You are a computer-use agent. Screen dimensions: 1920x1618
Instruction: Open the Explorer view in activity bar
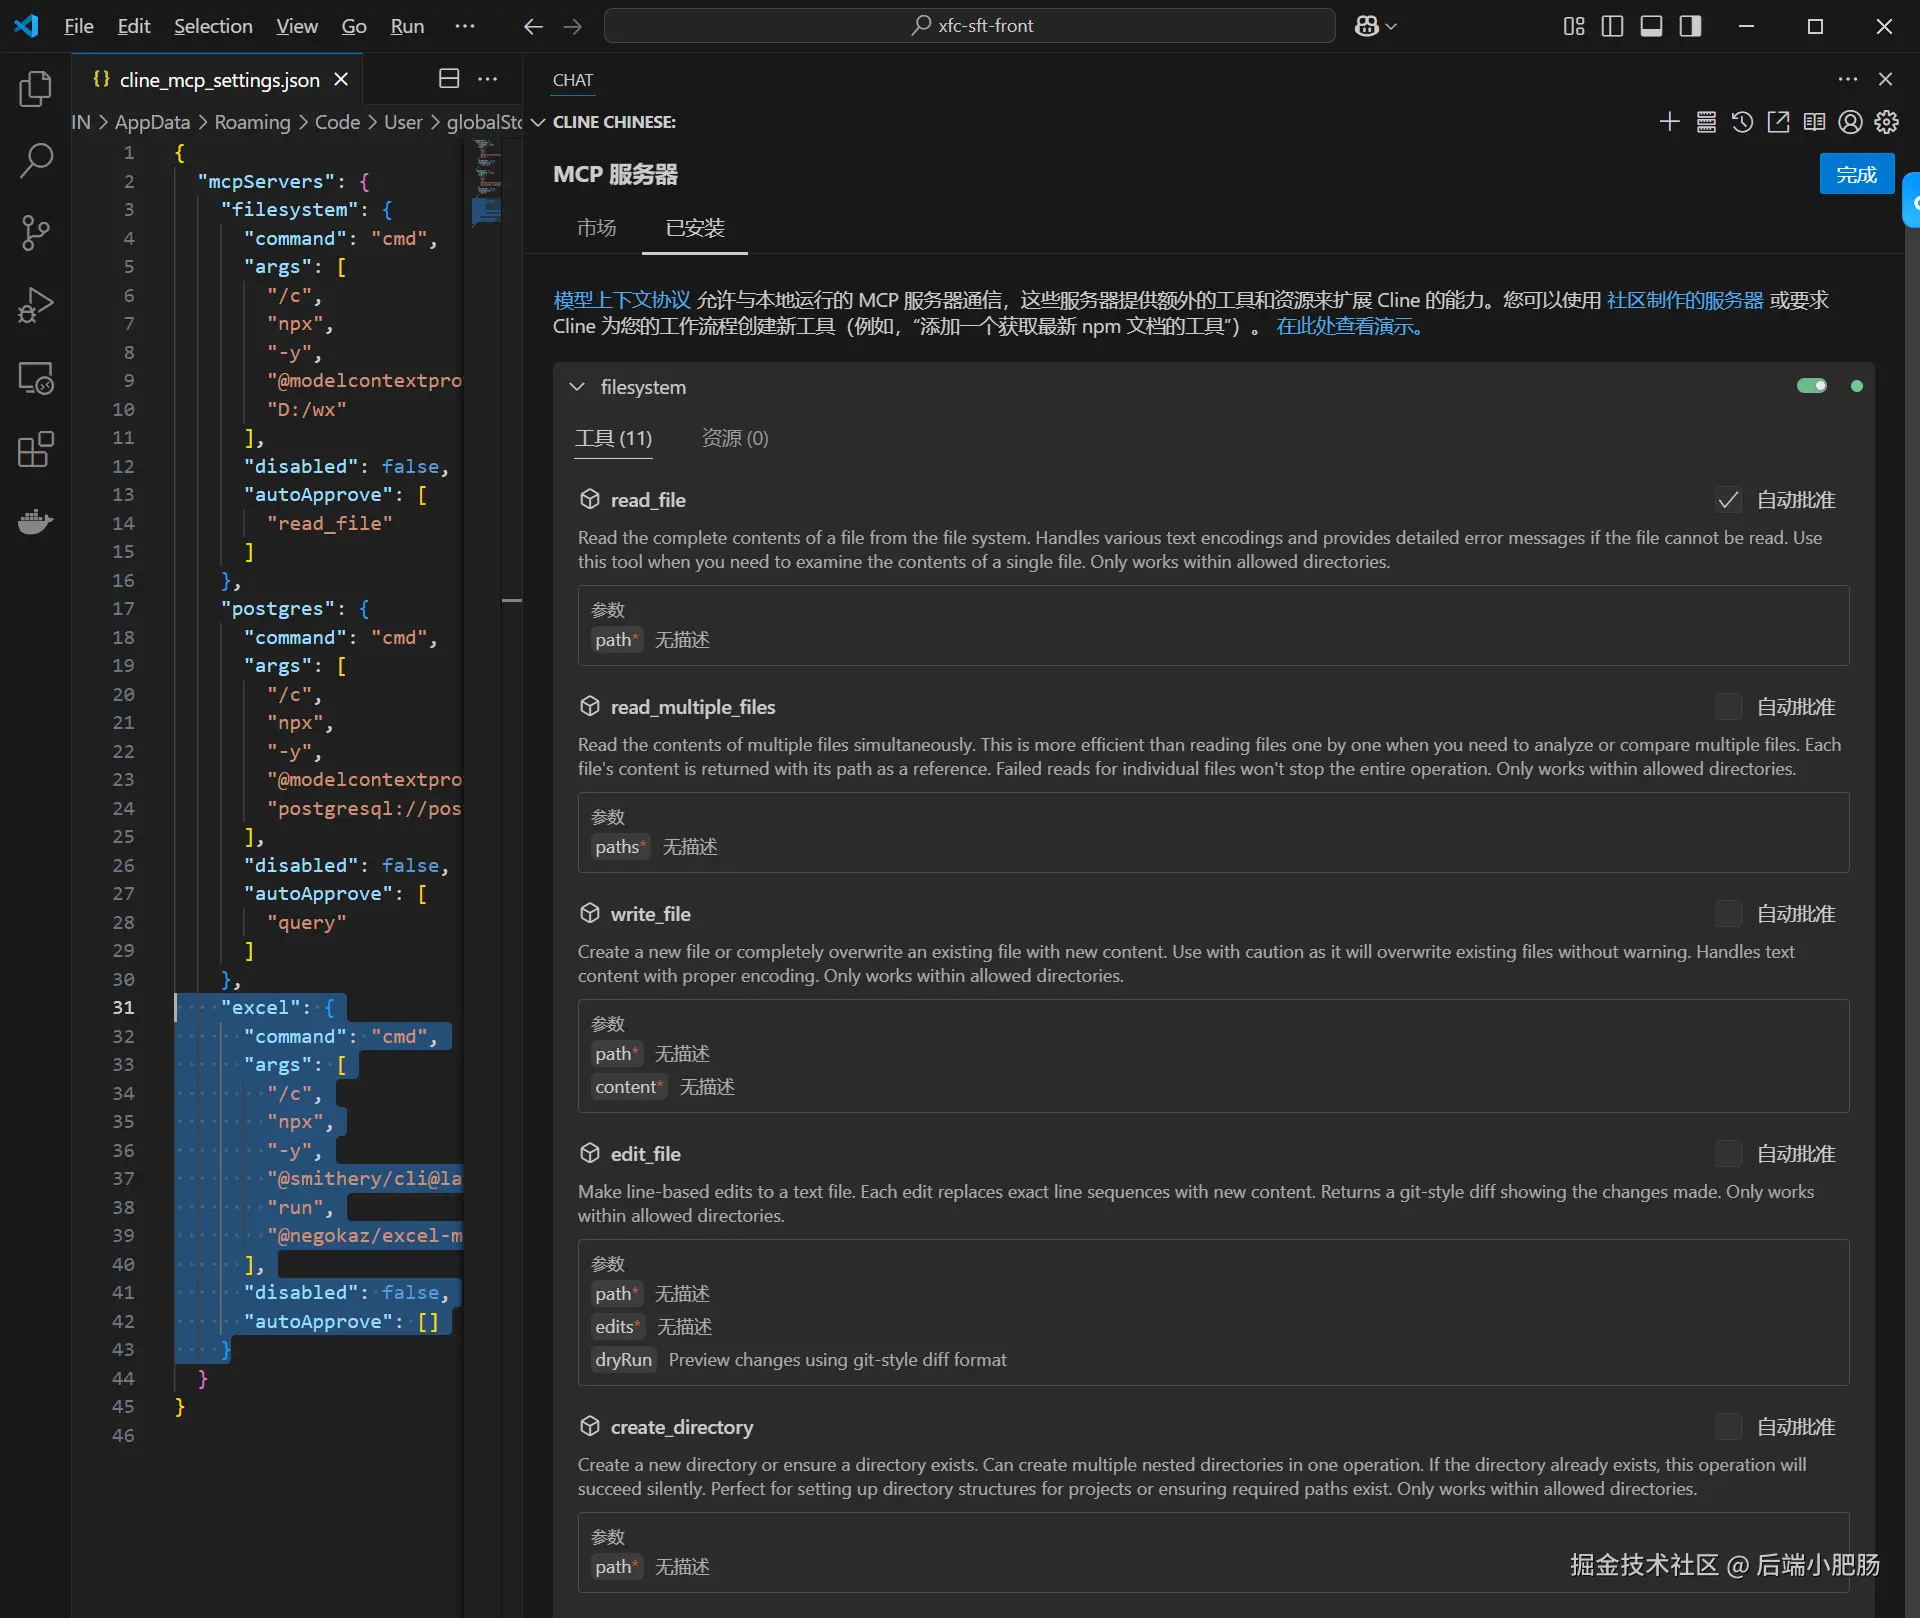(36, 89)
